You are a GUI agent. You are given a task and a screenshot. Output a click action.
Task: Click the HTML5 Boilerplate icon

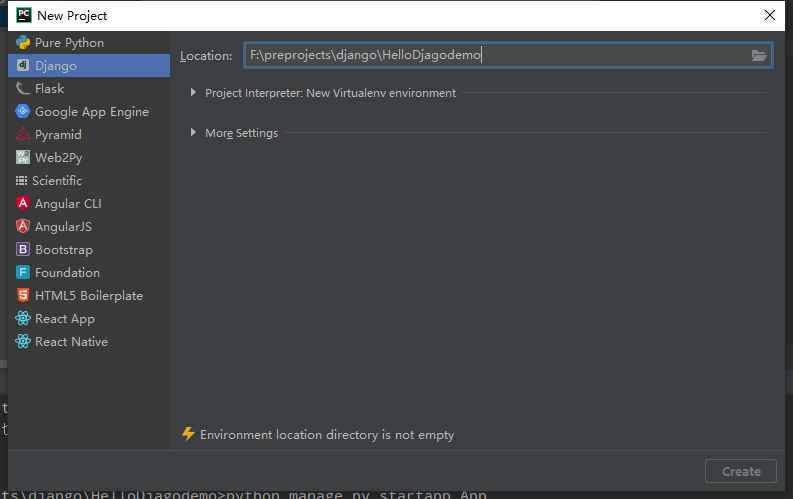tap(23, 295)
